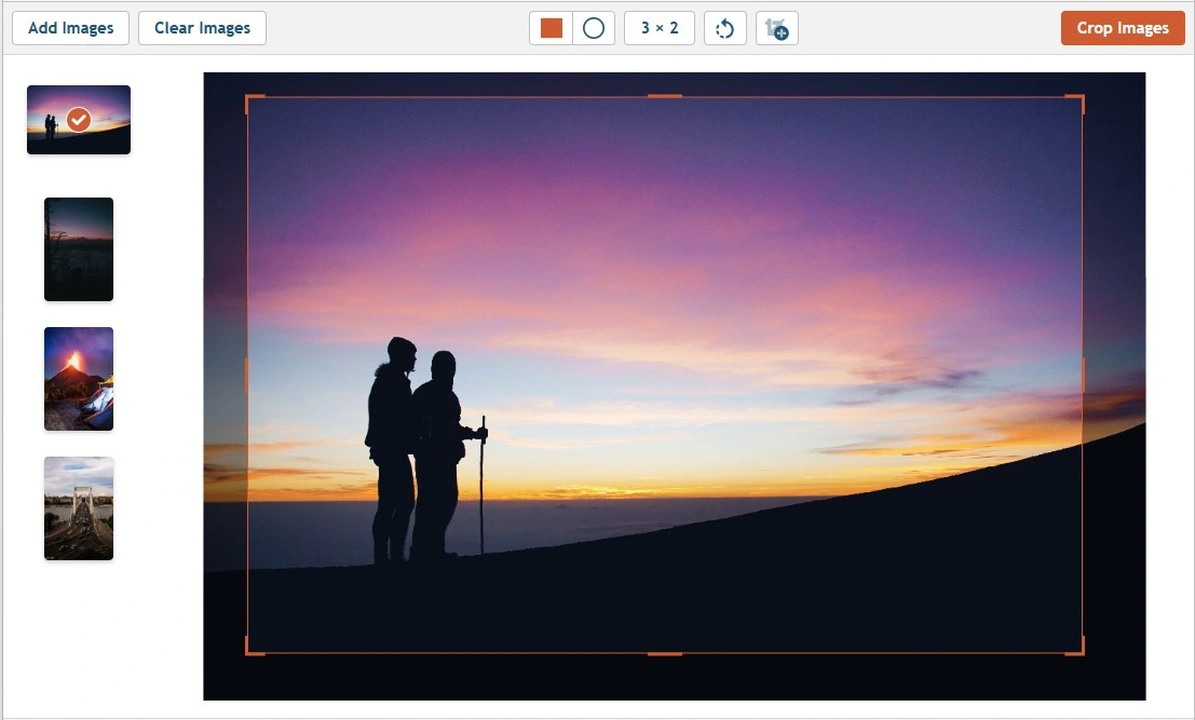Rotate the current image
Screen dimensions: 1195x720
724,28
